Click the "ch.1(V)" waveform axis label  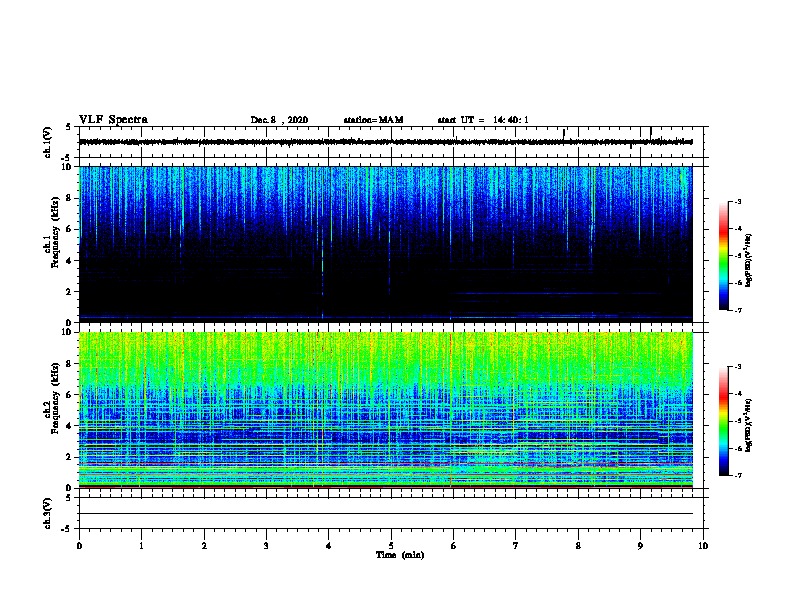(48, 142)
